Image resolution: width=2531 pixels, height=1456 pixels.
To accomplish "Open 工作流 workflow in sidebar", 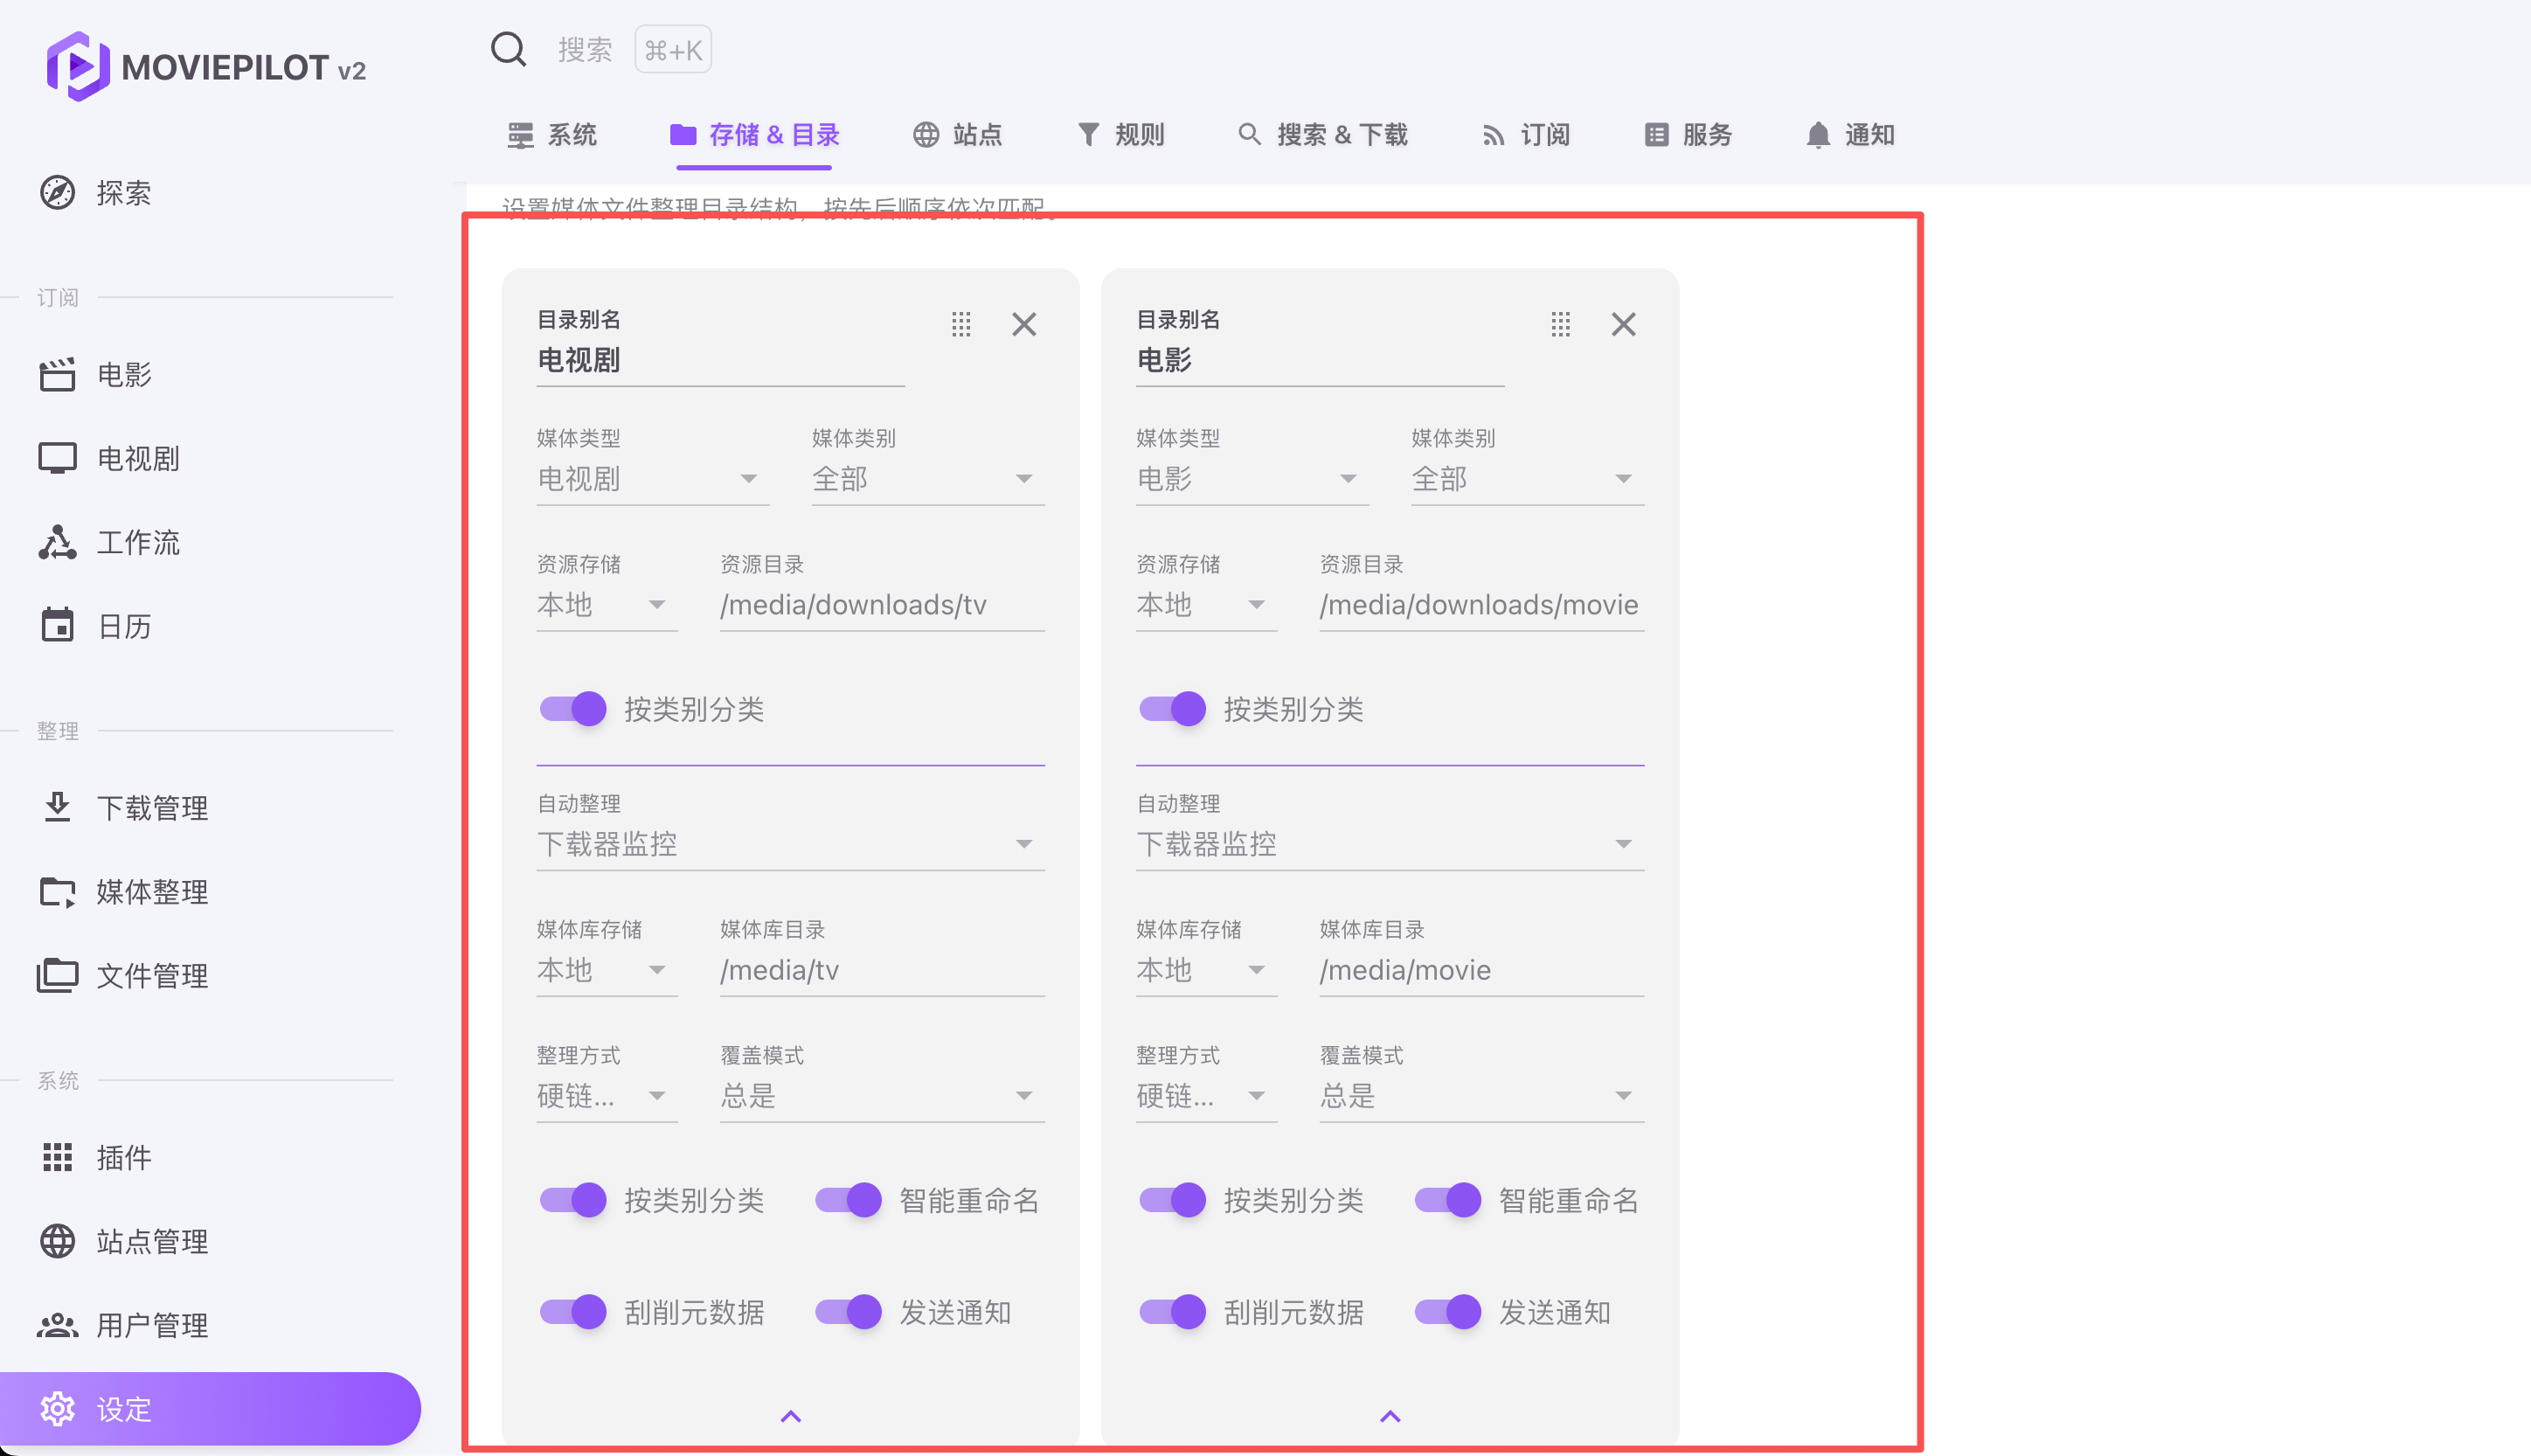I will coord(137,542).
